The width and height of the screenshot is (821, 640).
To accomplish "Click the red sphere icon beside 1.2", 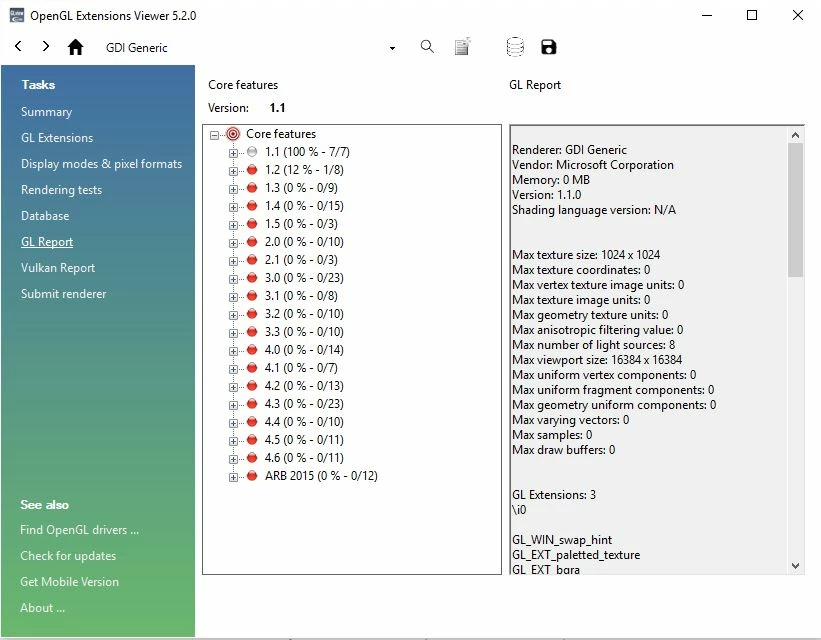I will point(252,170).
